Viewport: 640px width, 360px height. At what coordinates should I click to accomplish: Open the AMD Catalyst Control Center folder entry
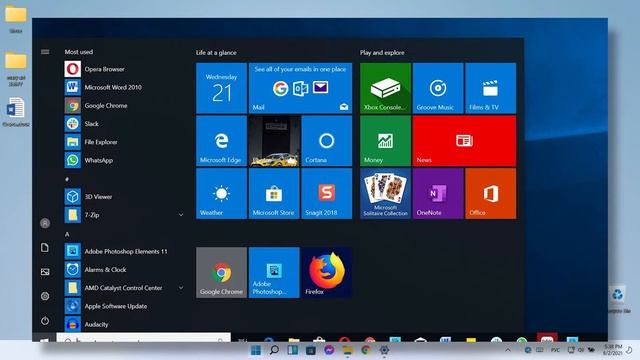coord(122,288)
